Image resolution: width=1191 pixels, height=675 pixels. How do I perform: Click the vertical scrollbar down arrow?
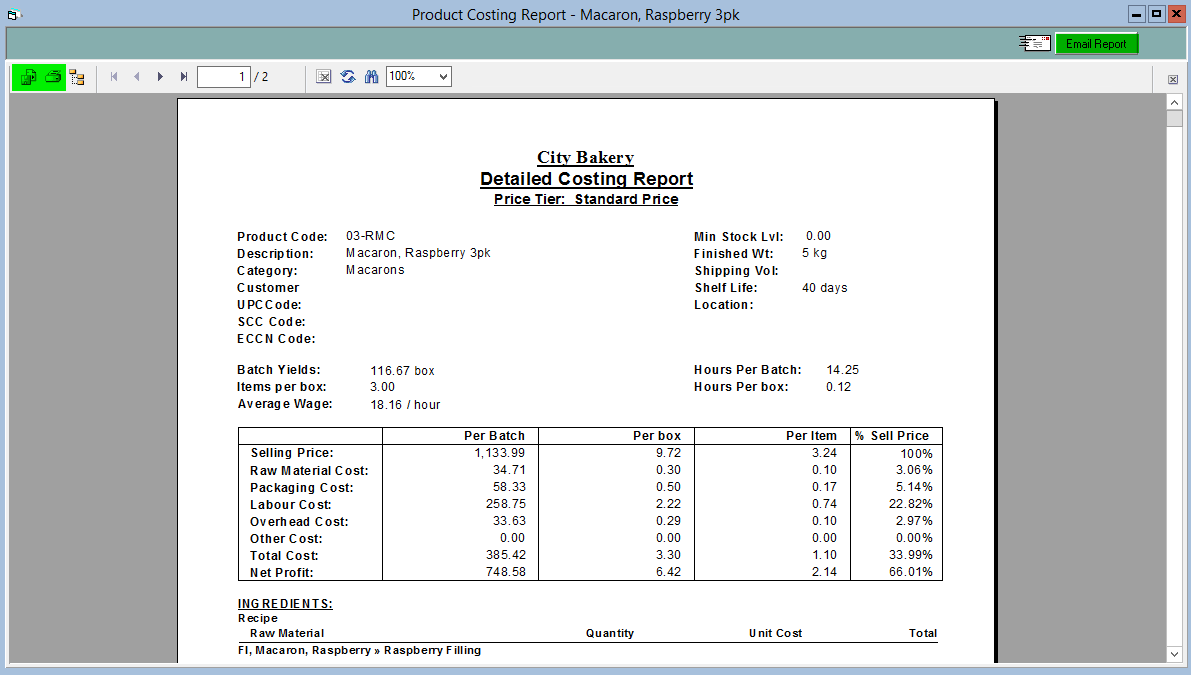click(x=1174, y=654)
